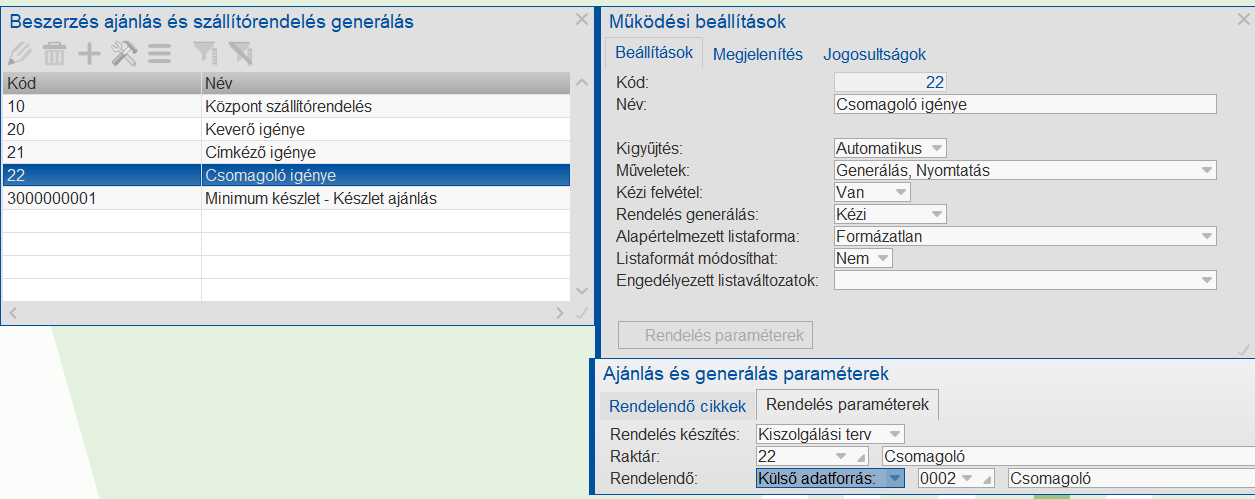Open the Kézi felvétel dropdown
The image size is (1255, 499).
[x=900, y=192]
